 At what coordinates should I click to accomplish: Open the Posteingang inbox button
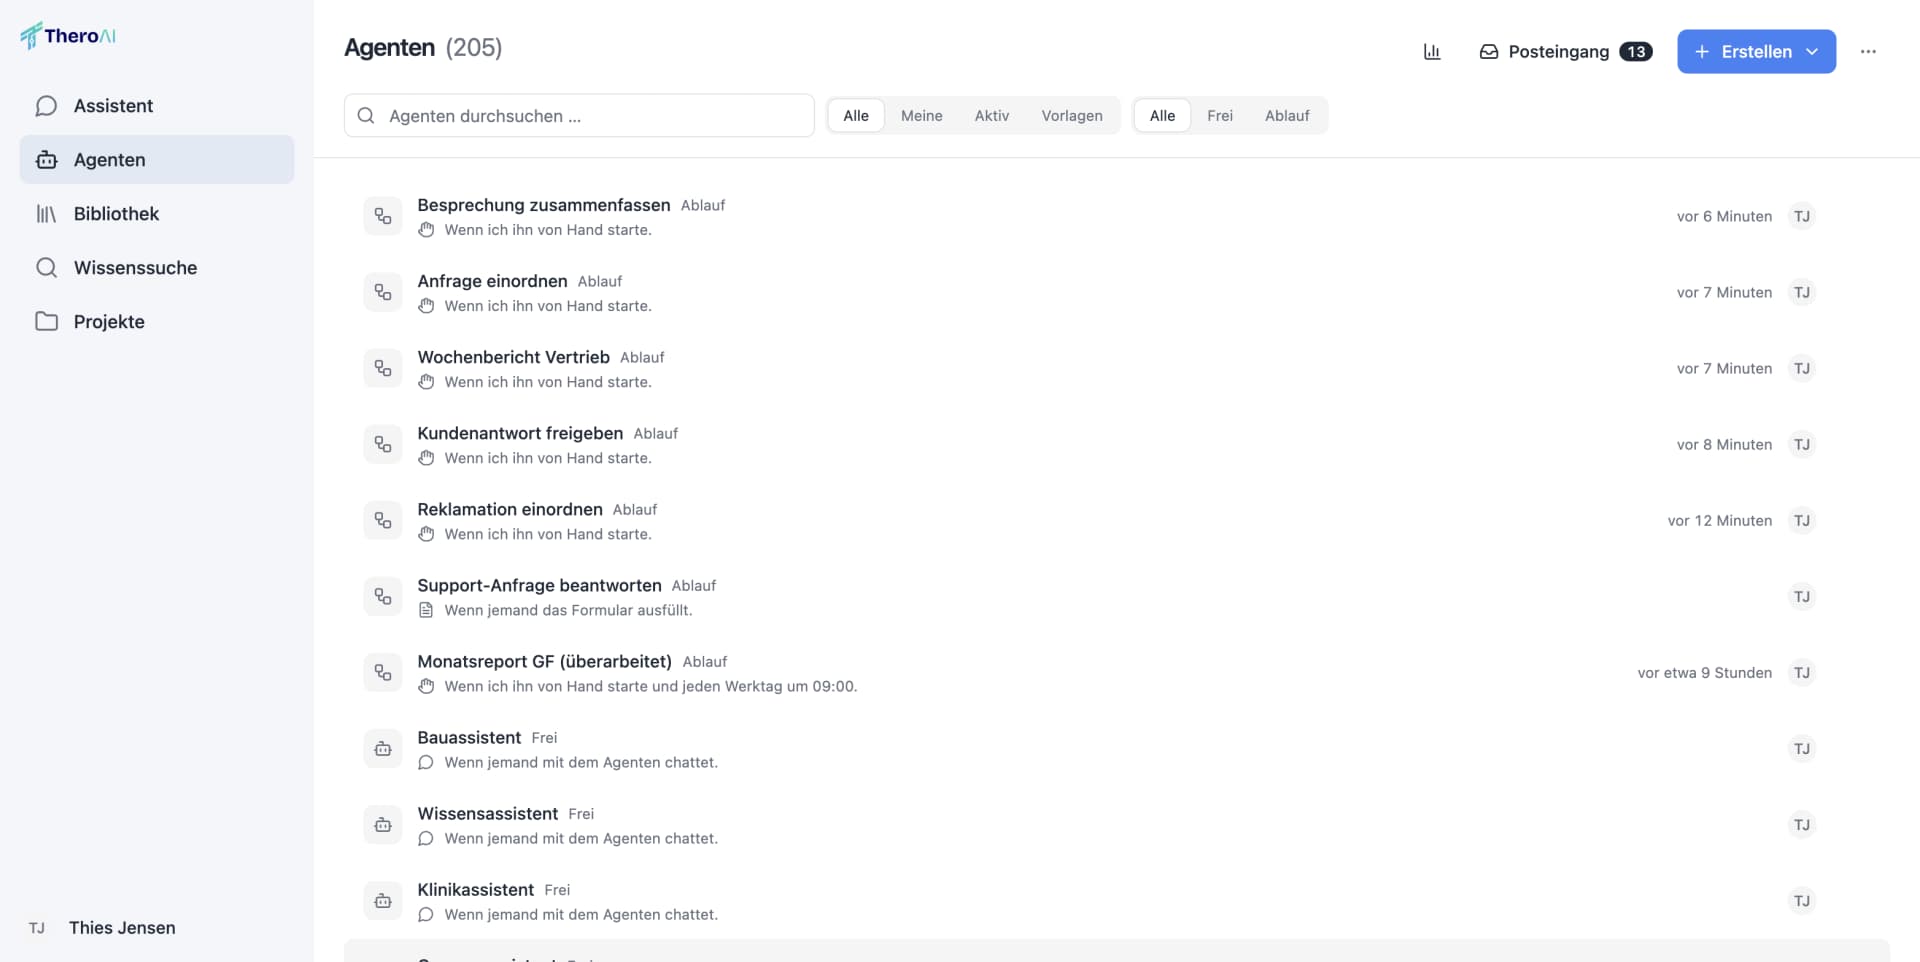click(x=1565, y=52)
